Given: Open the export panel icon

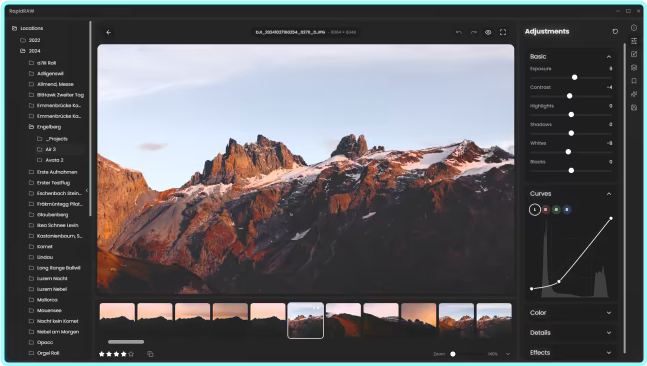Looking at the screenshot, I should [634, 107].
